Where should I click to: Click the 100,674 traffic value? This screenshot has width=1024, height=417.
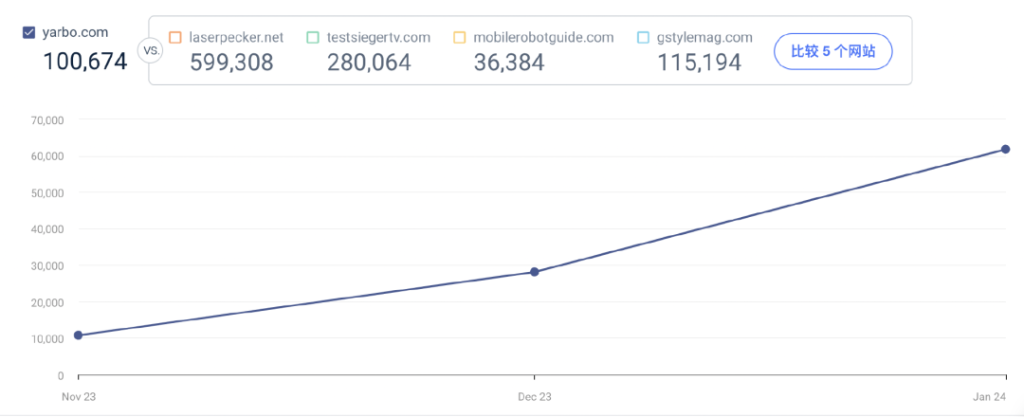(85, 61)
